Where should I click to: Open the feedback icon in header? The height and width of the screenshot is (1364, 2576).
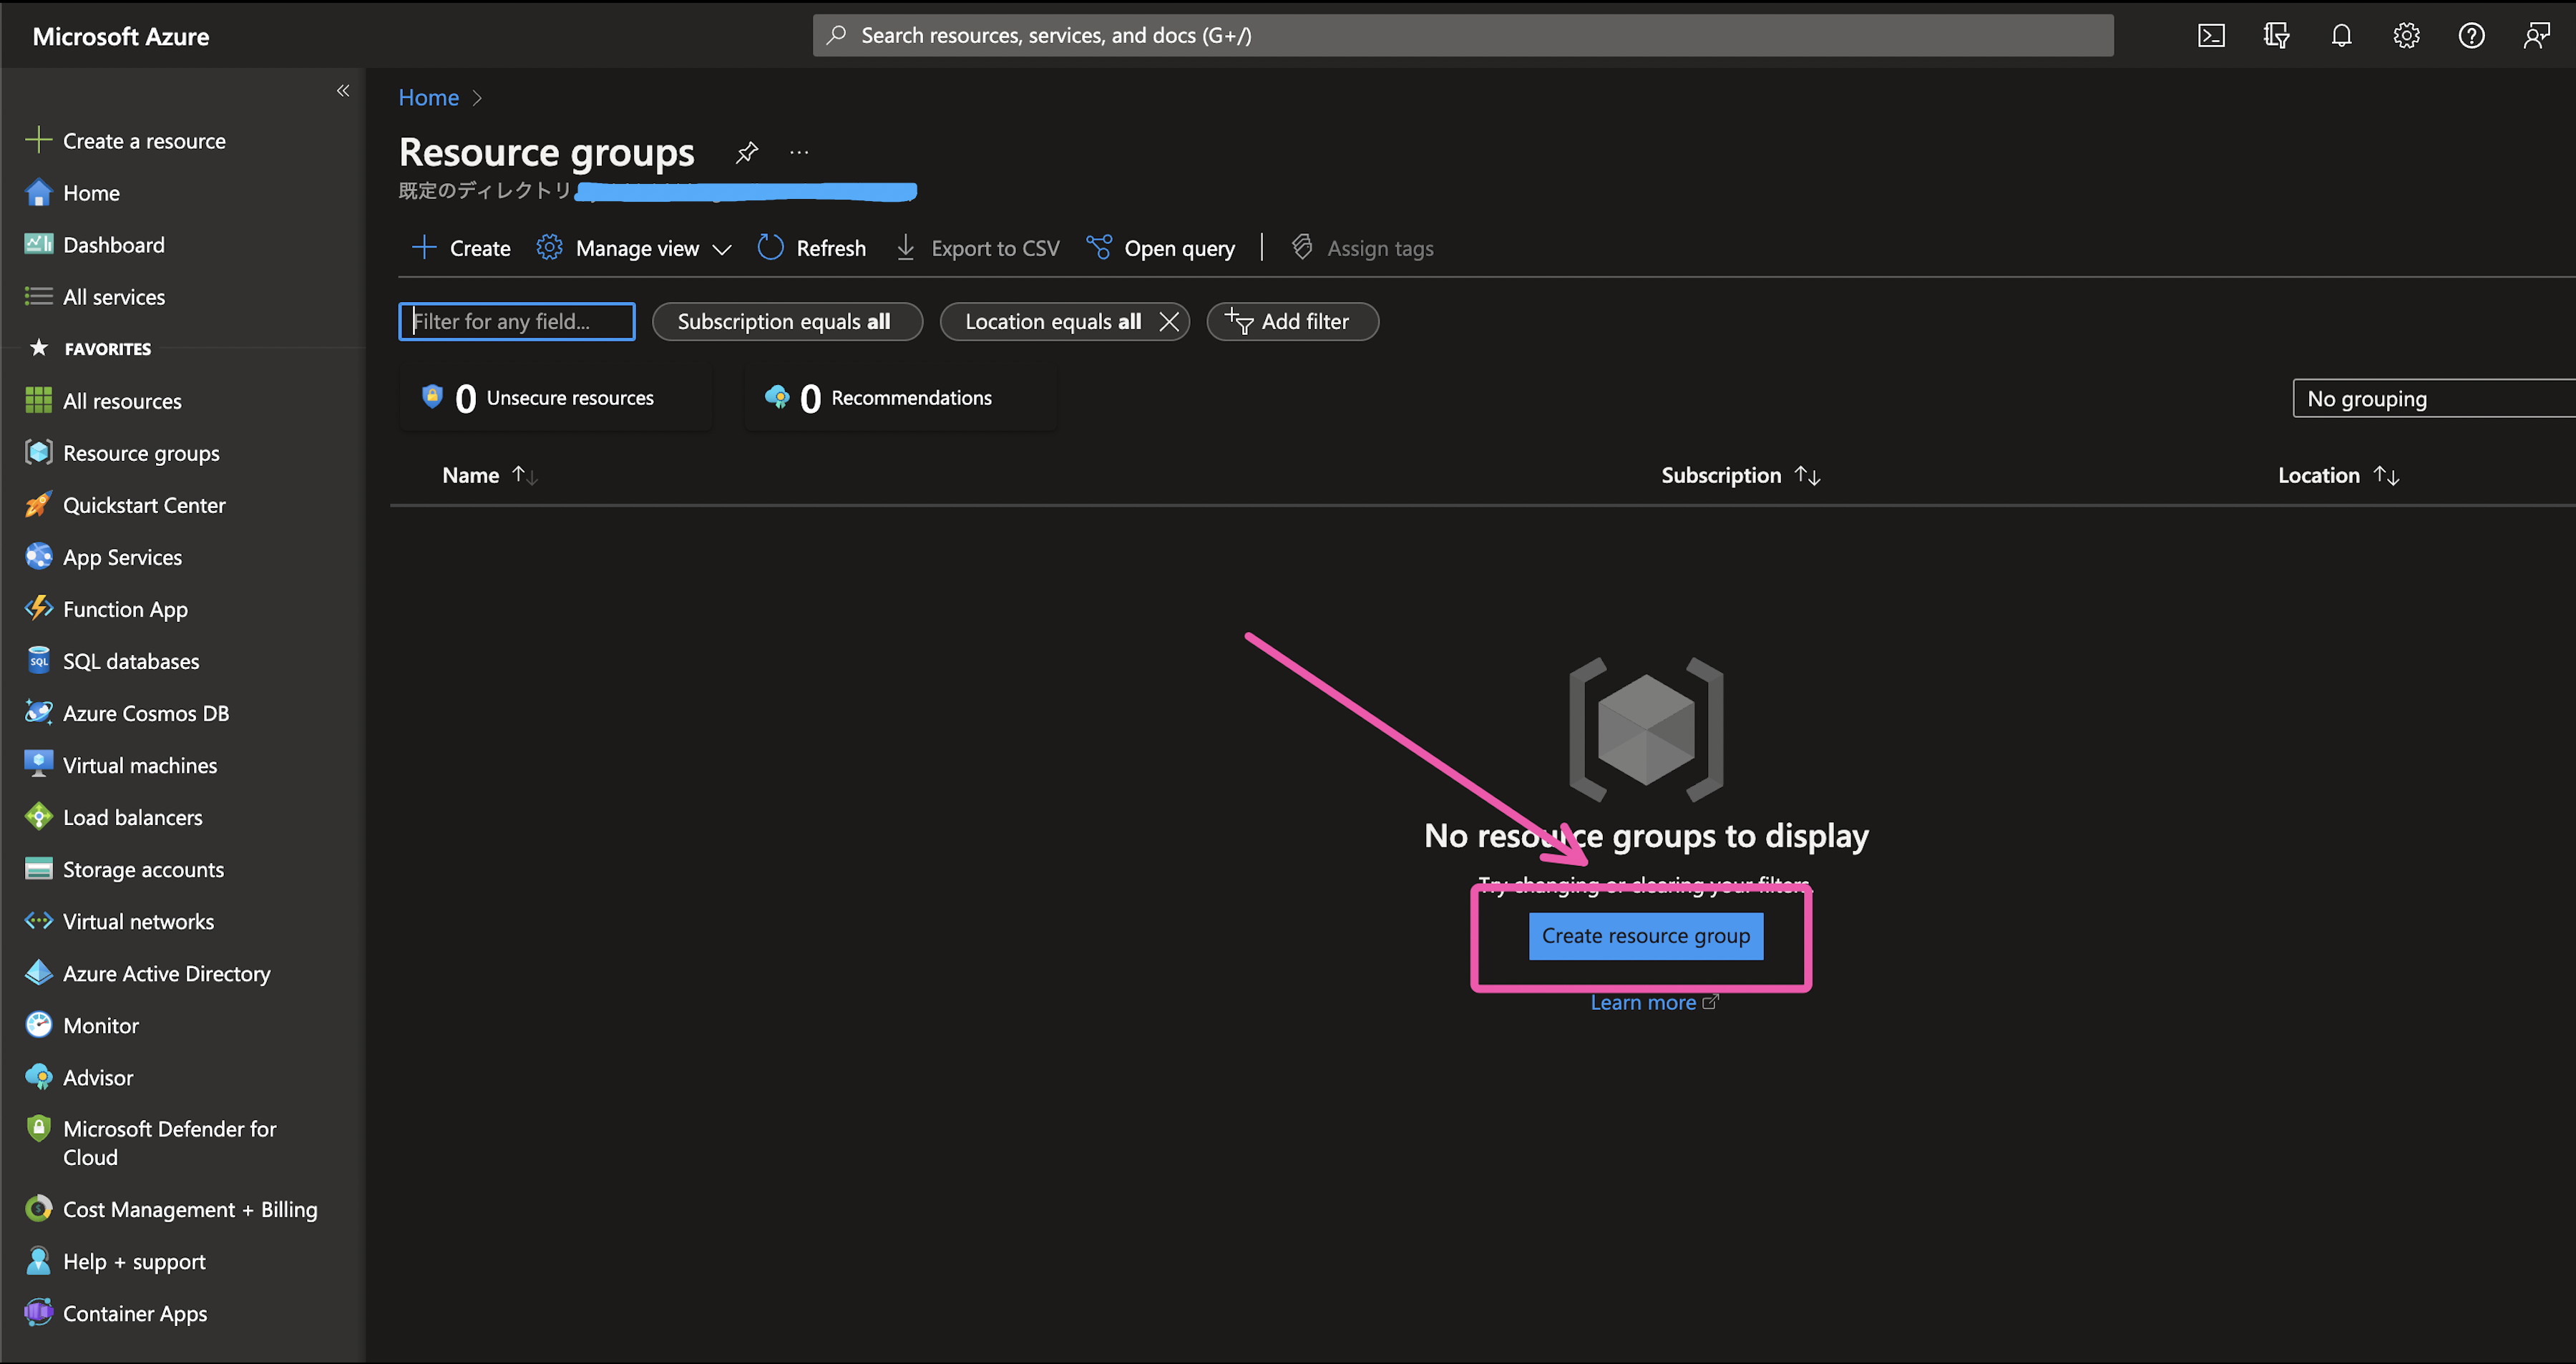[x=2536, y=36]
